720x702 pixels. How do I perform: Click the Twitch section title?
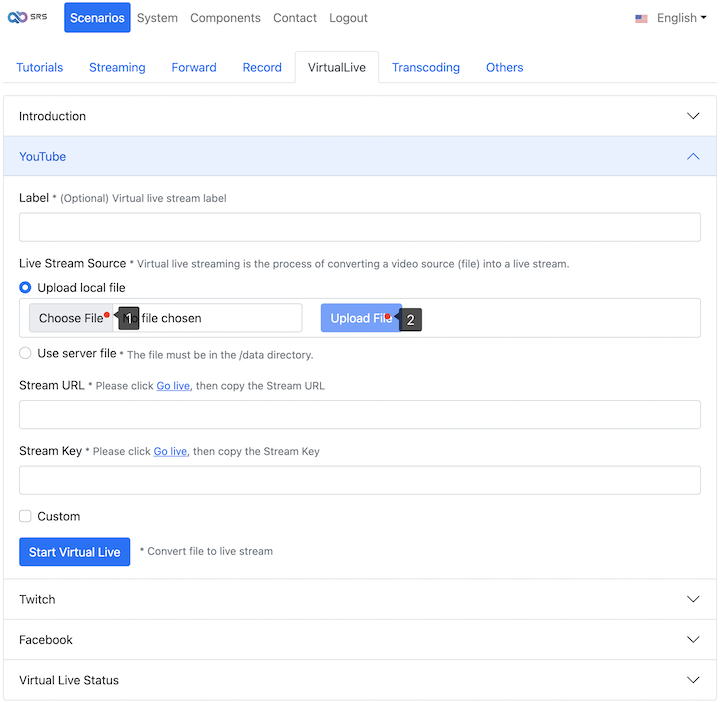point(37,600)
